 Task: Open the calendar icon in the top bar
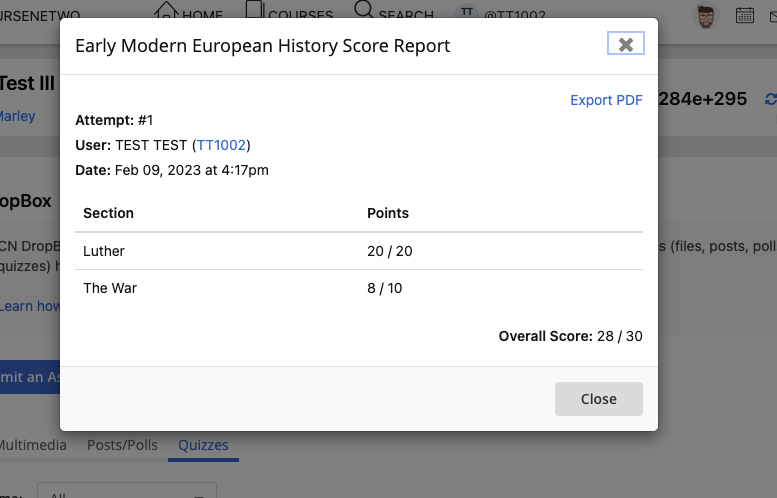point(744,15)
